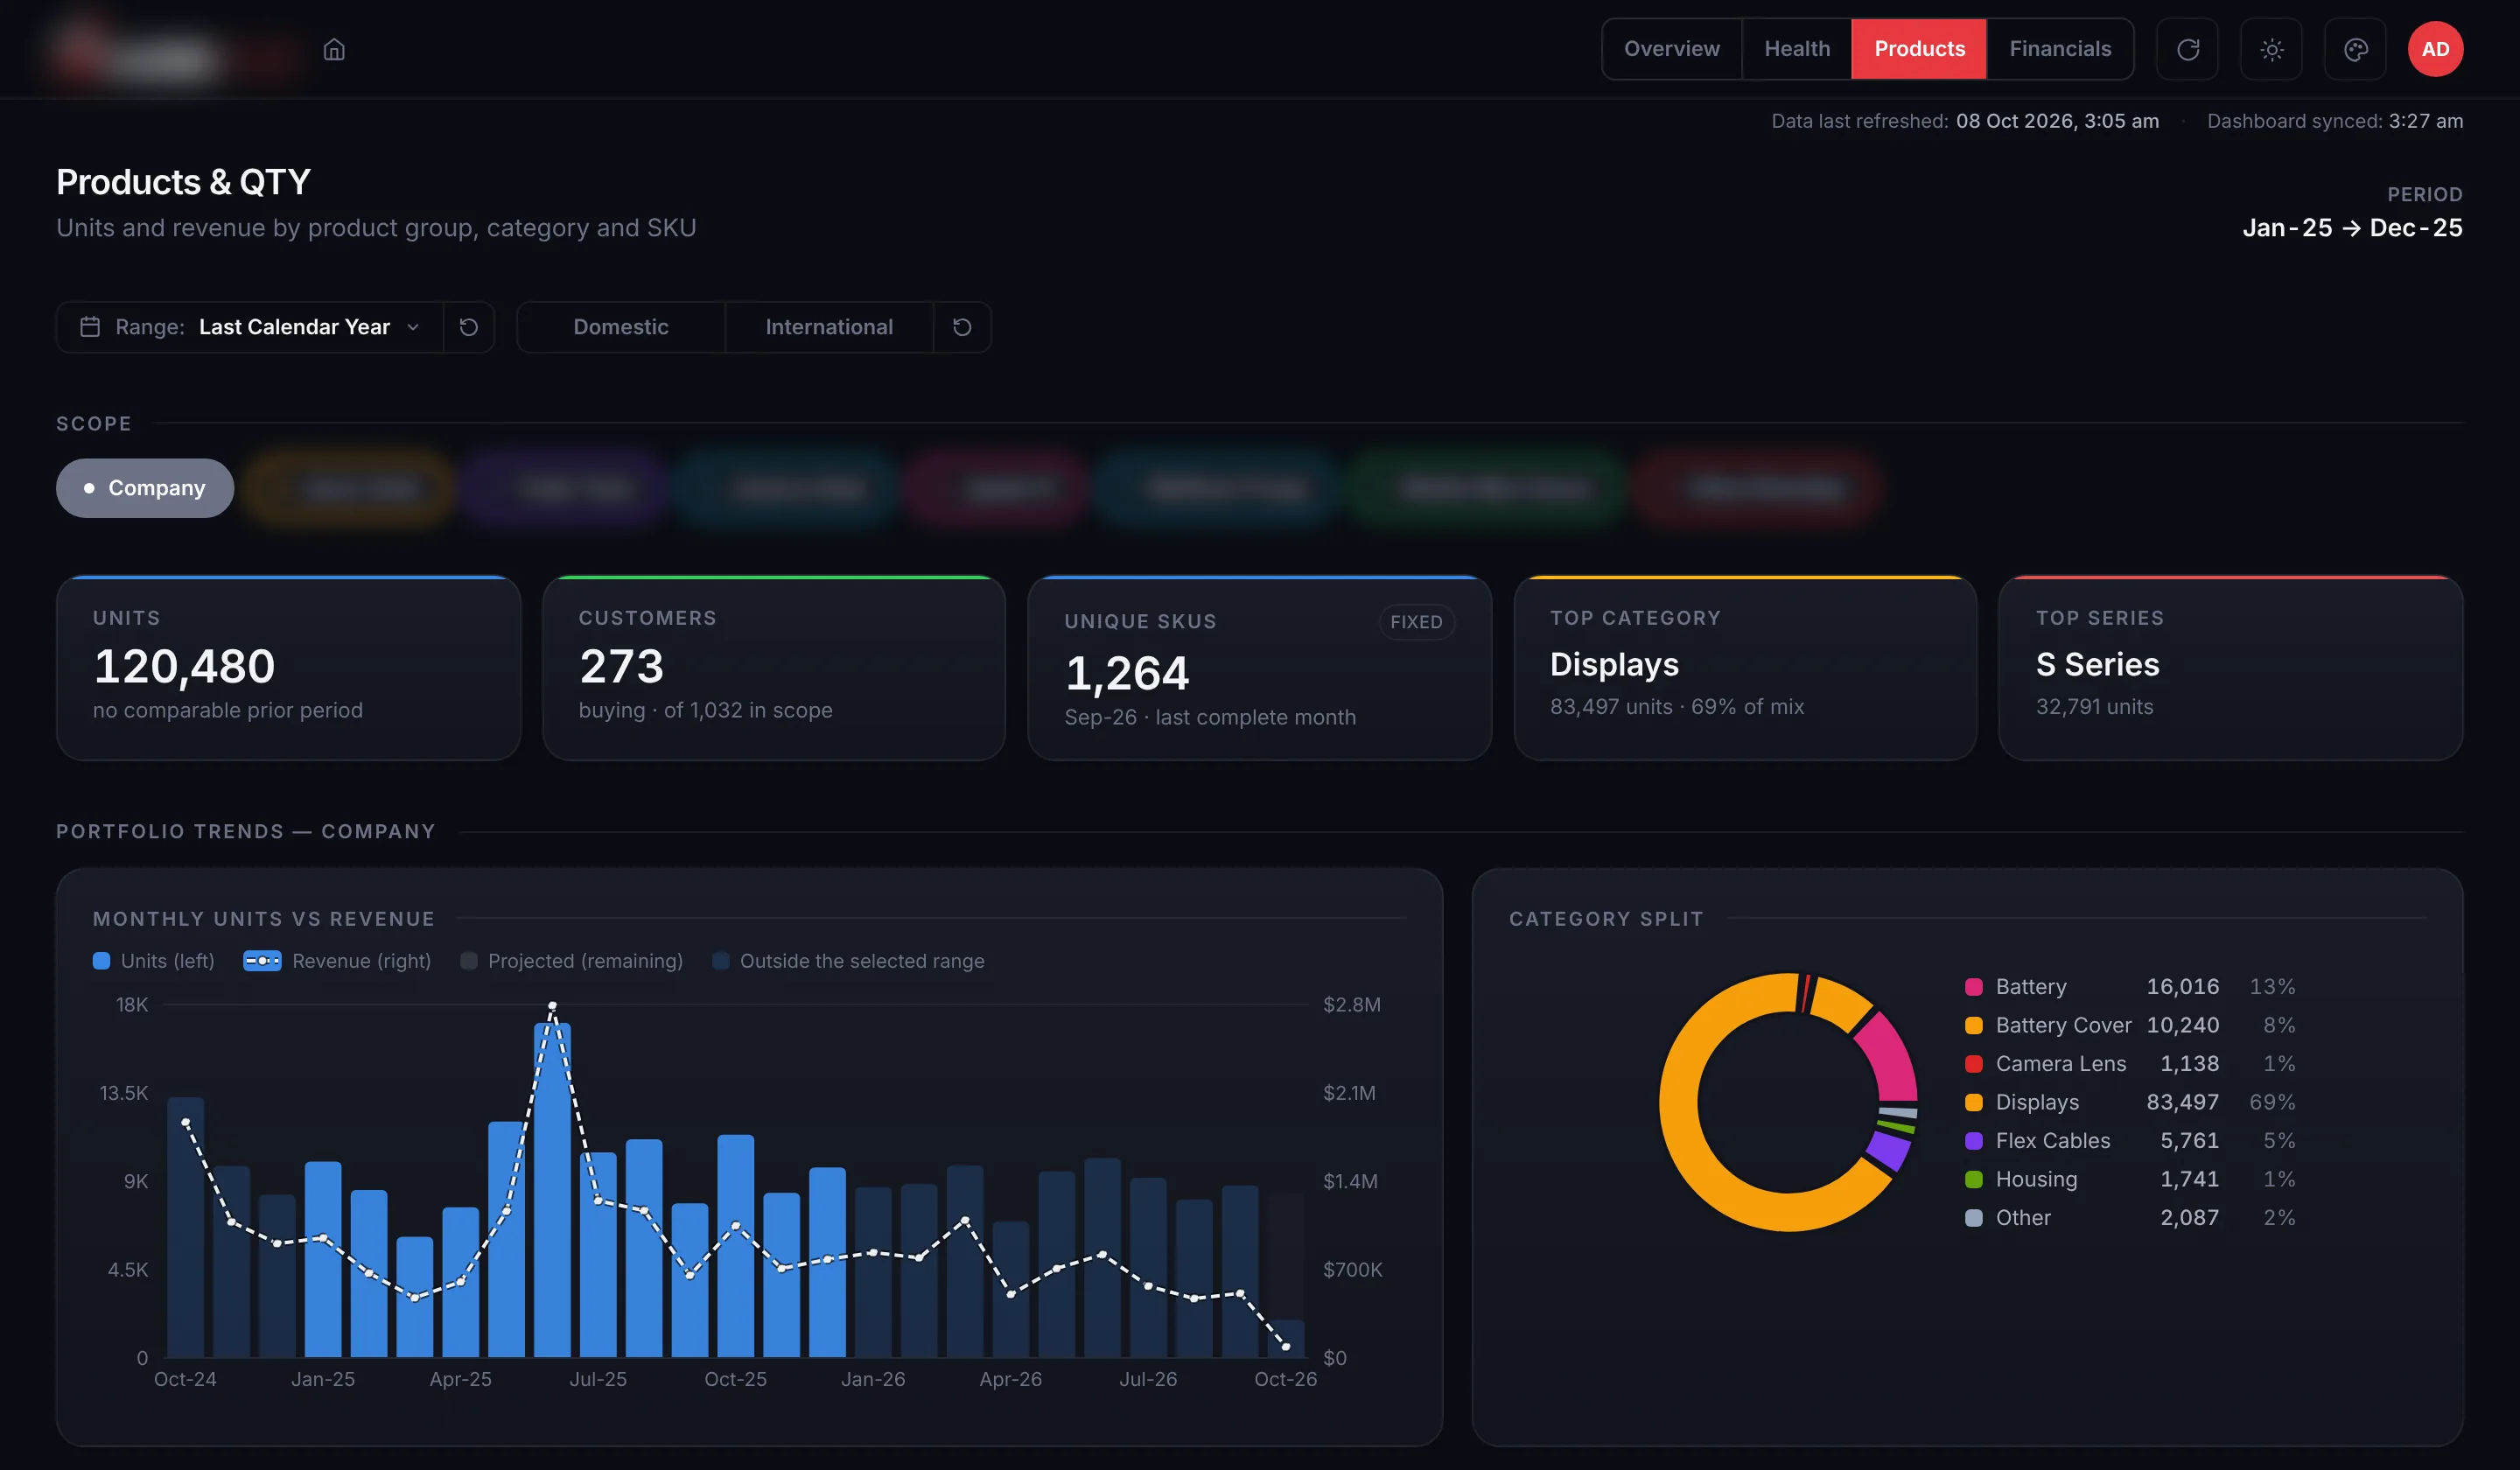Viewport: 2520px width, 1470px height.
Task: Select the Products tab
Action: coord(1919,49)
